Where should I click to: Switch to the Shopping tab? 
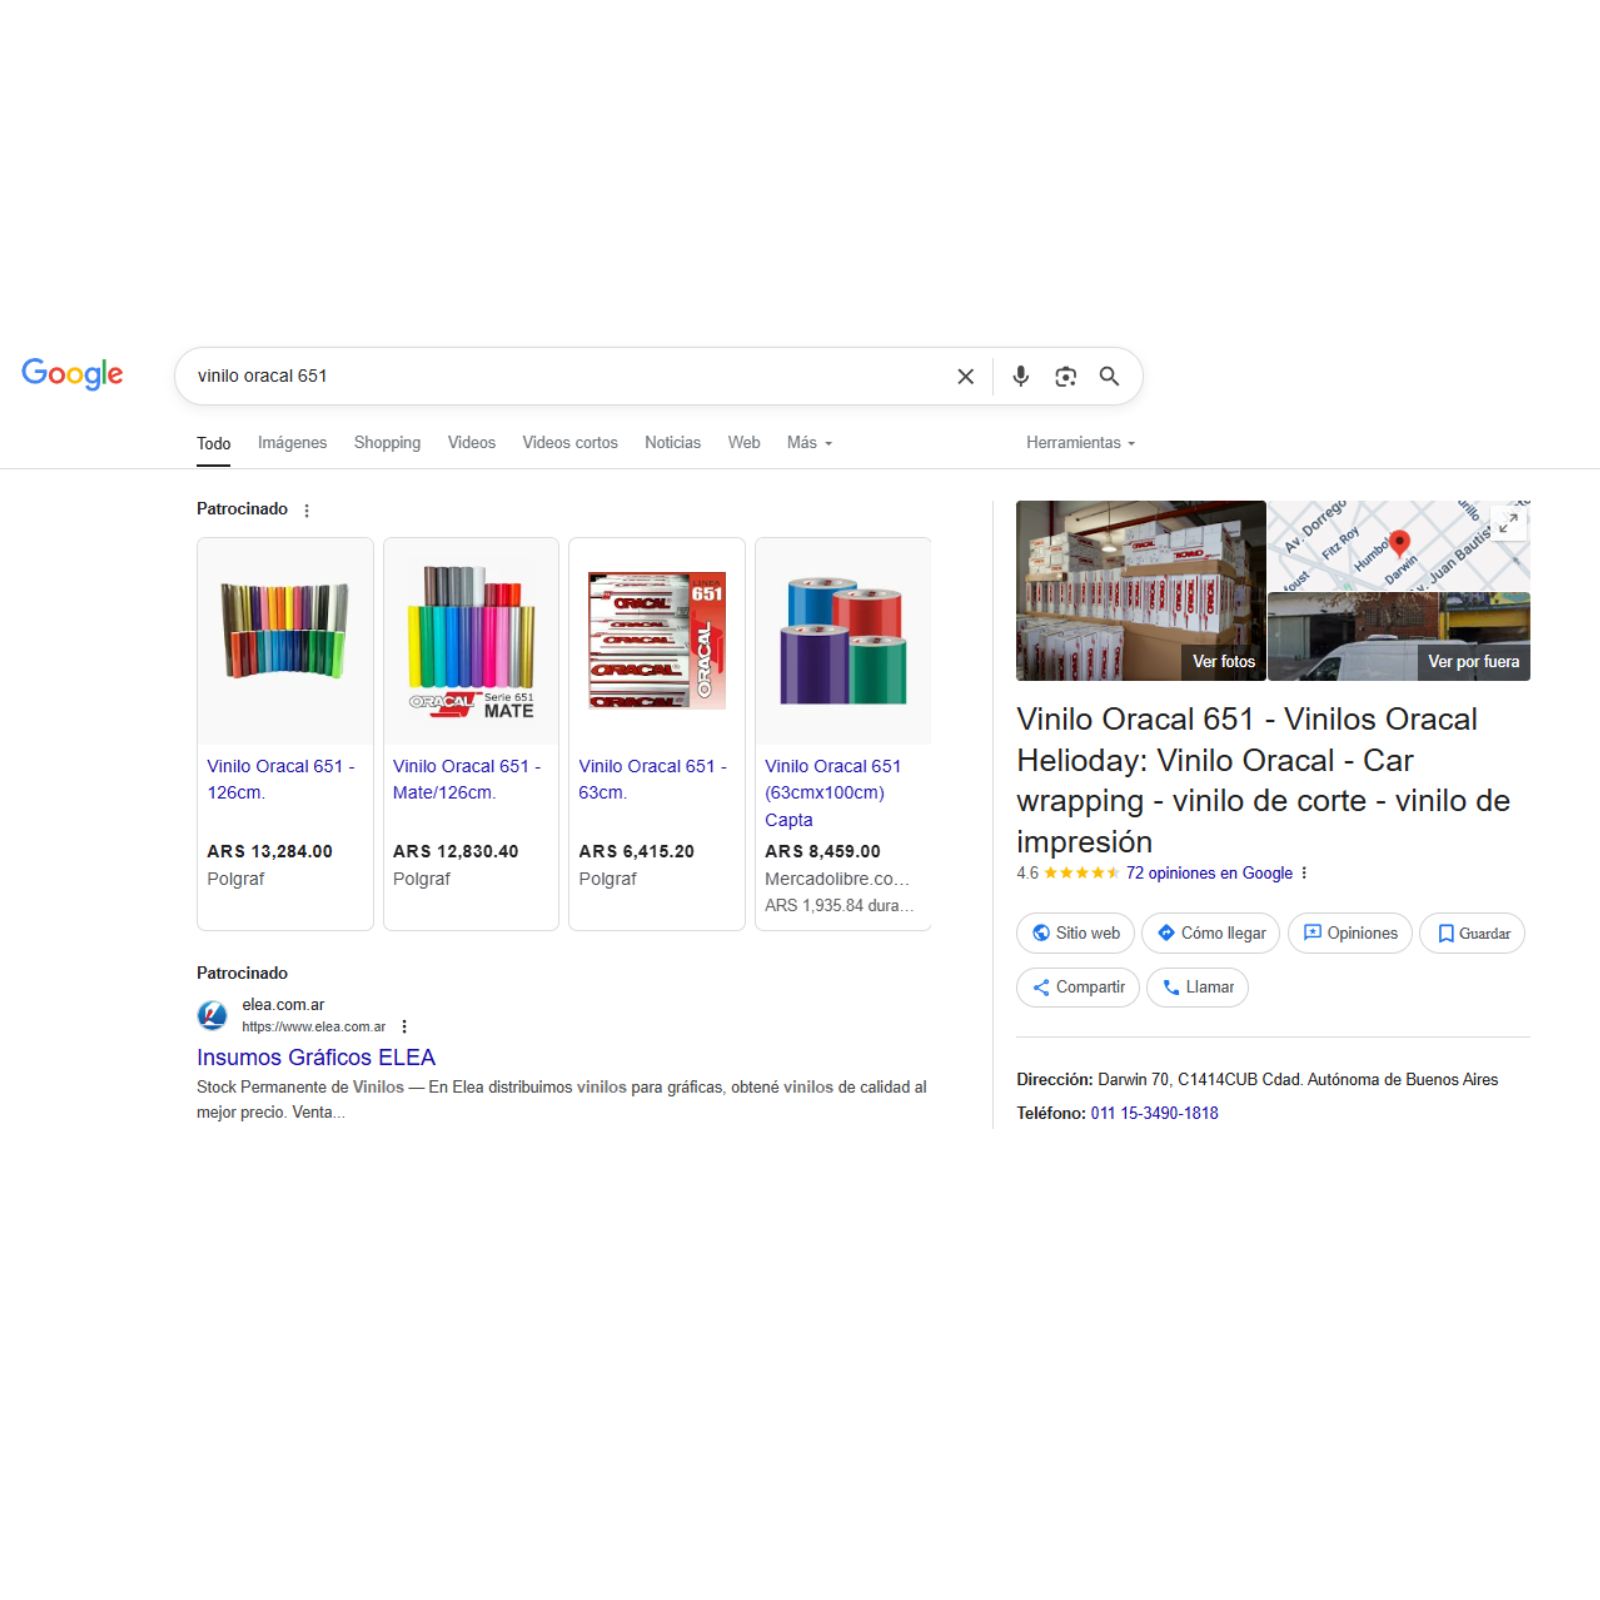(387, 443)
